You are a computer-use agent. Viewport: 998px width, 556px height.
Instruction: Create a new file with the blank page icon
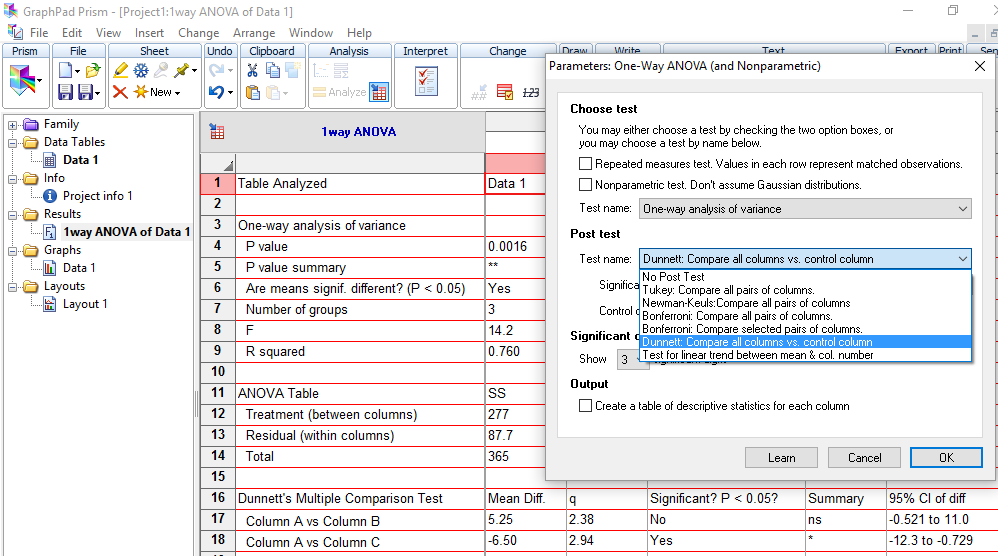66,71
